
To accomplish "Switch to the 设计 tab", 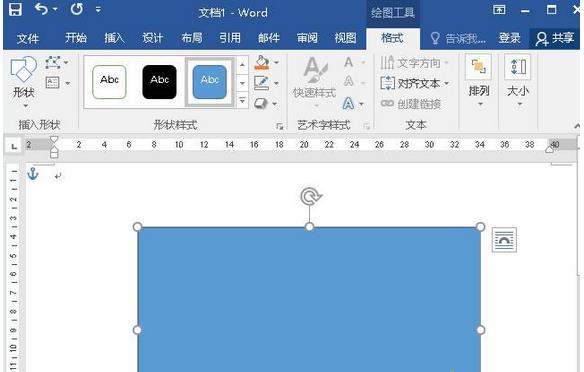I will (152, 38).
